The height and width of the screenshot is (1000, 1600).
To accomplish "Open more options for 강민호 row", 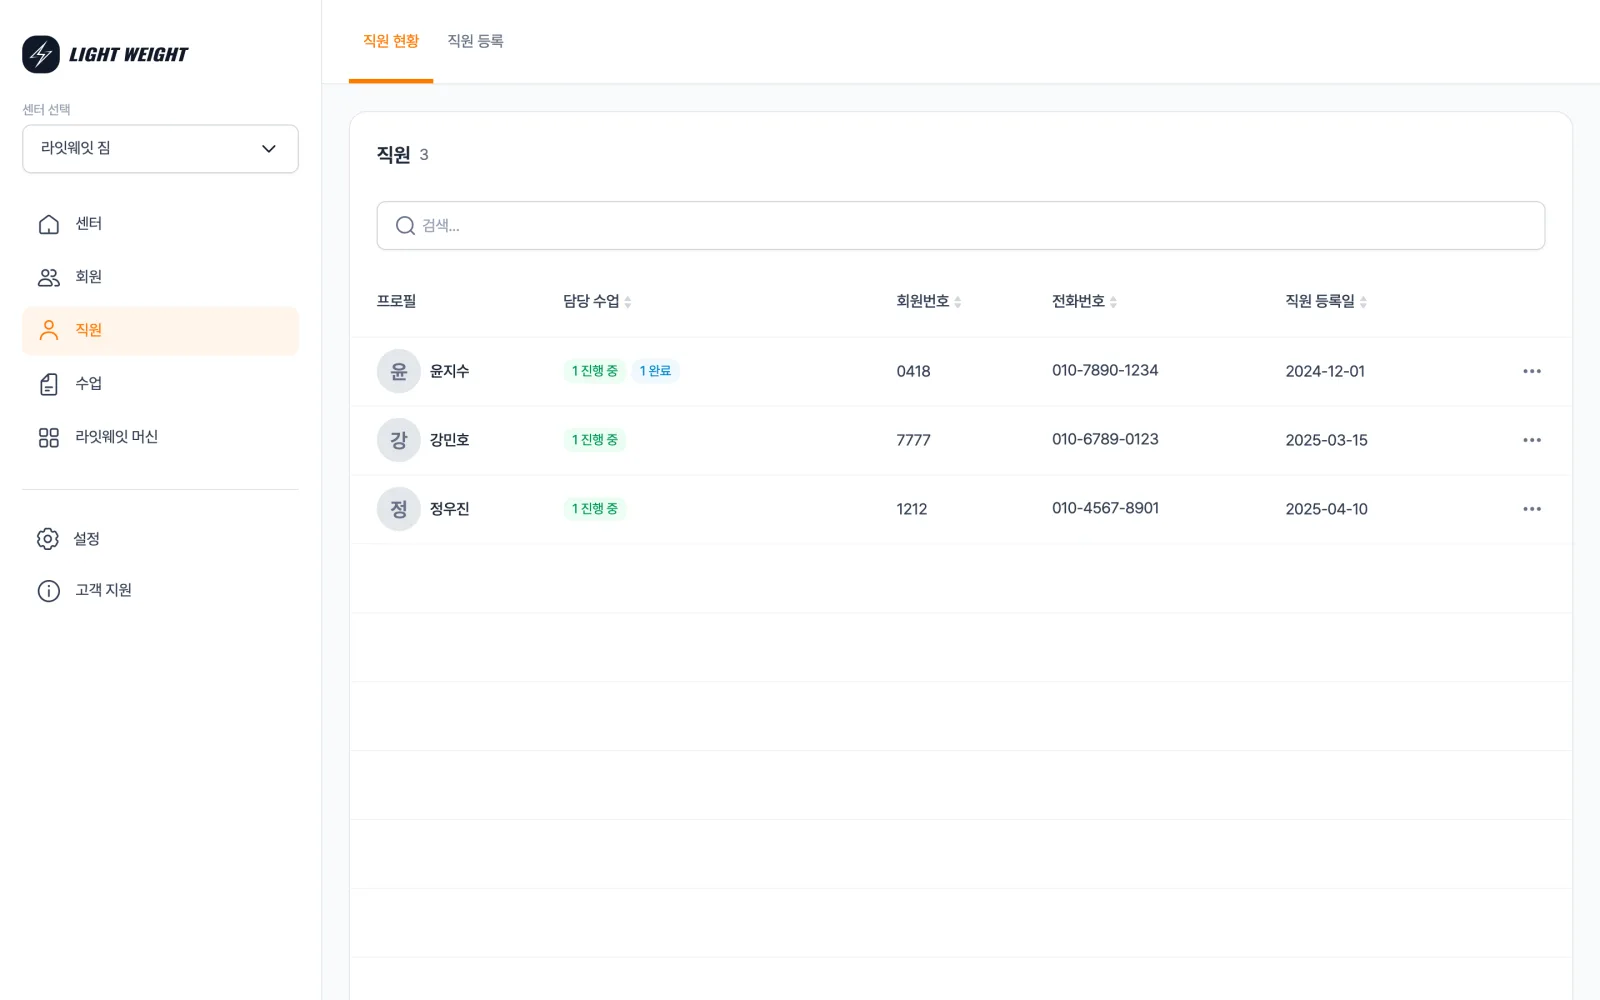I will 1532,440.
